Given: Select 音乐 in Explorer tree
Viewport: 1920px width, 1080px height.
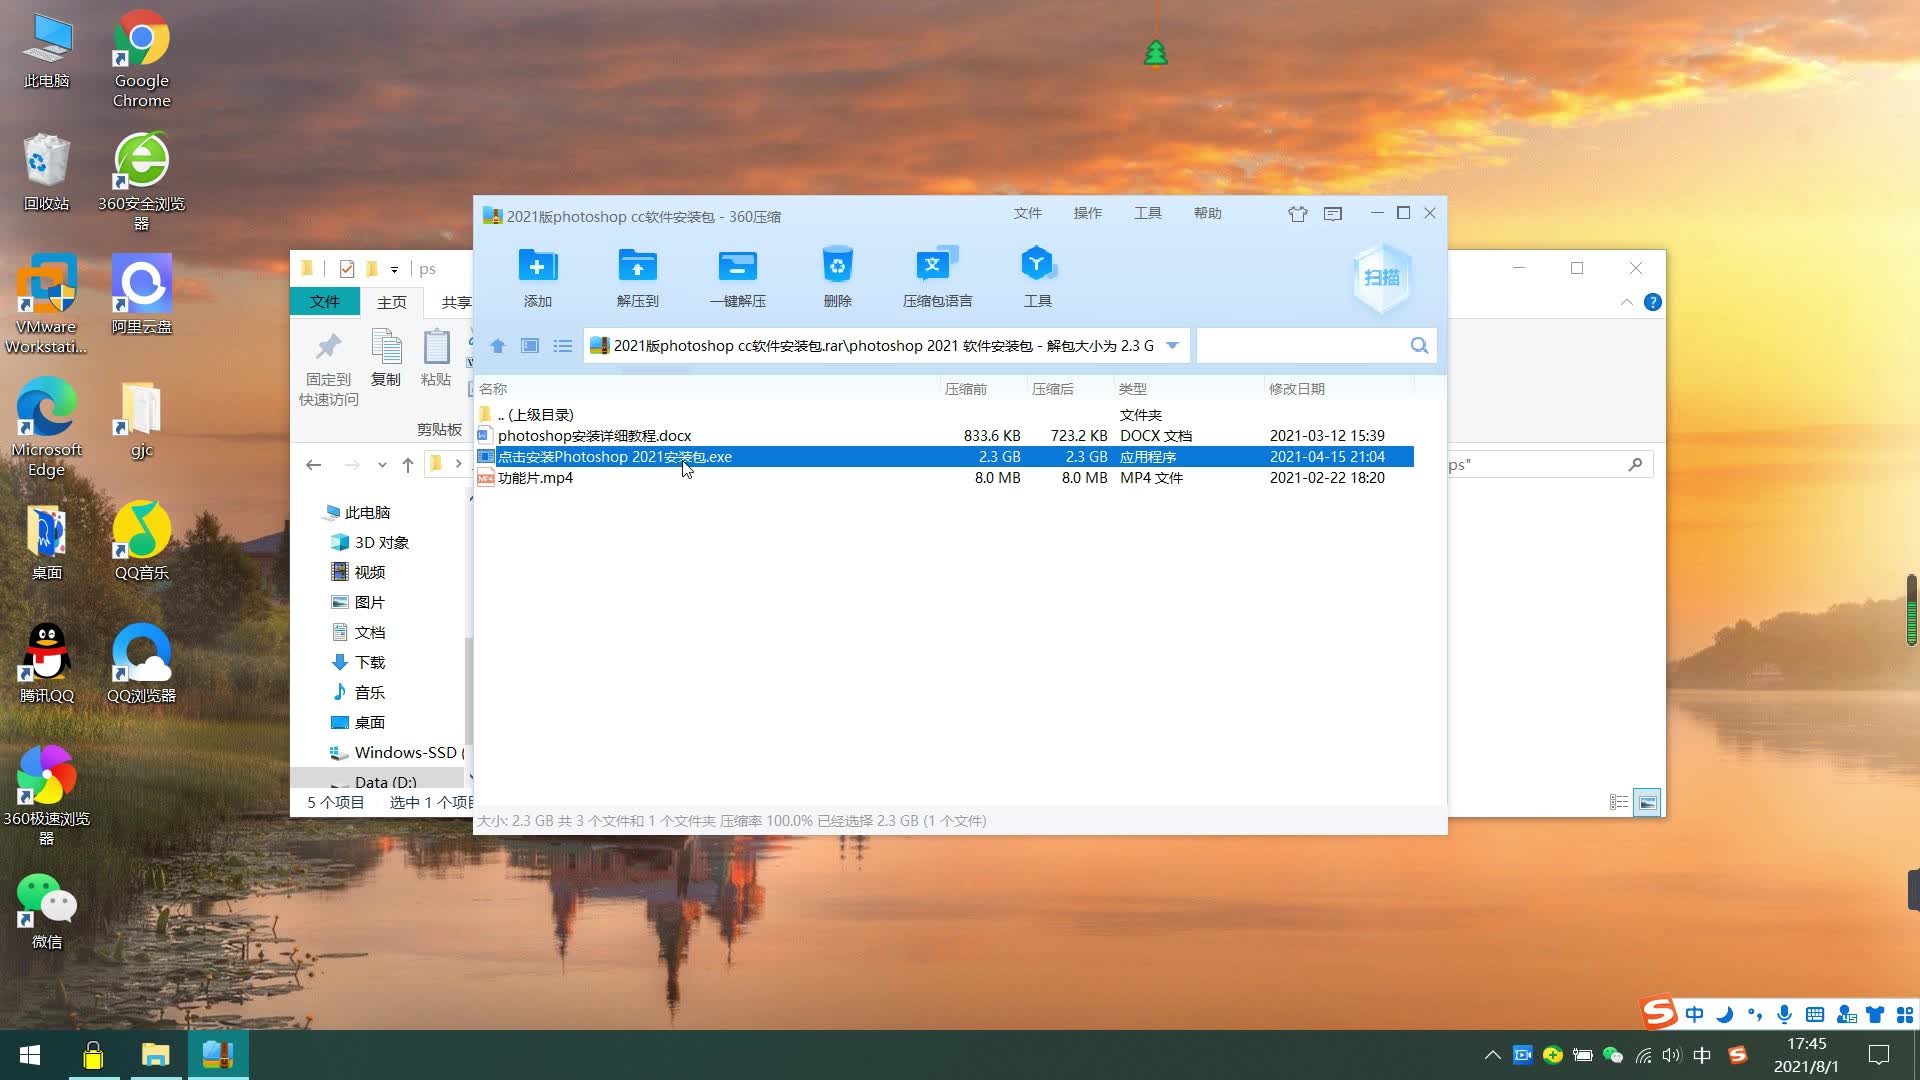Looking at the screenshot, I should [x=358, y=693].
